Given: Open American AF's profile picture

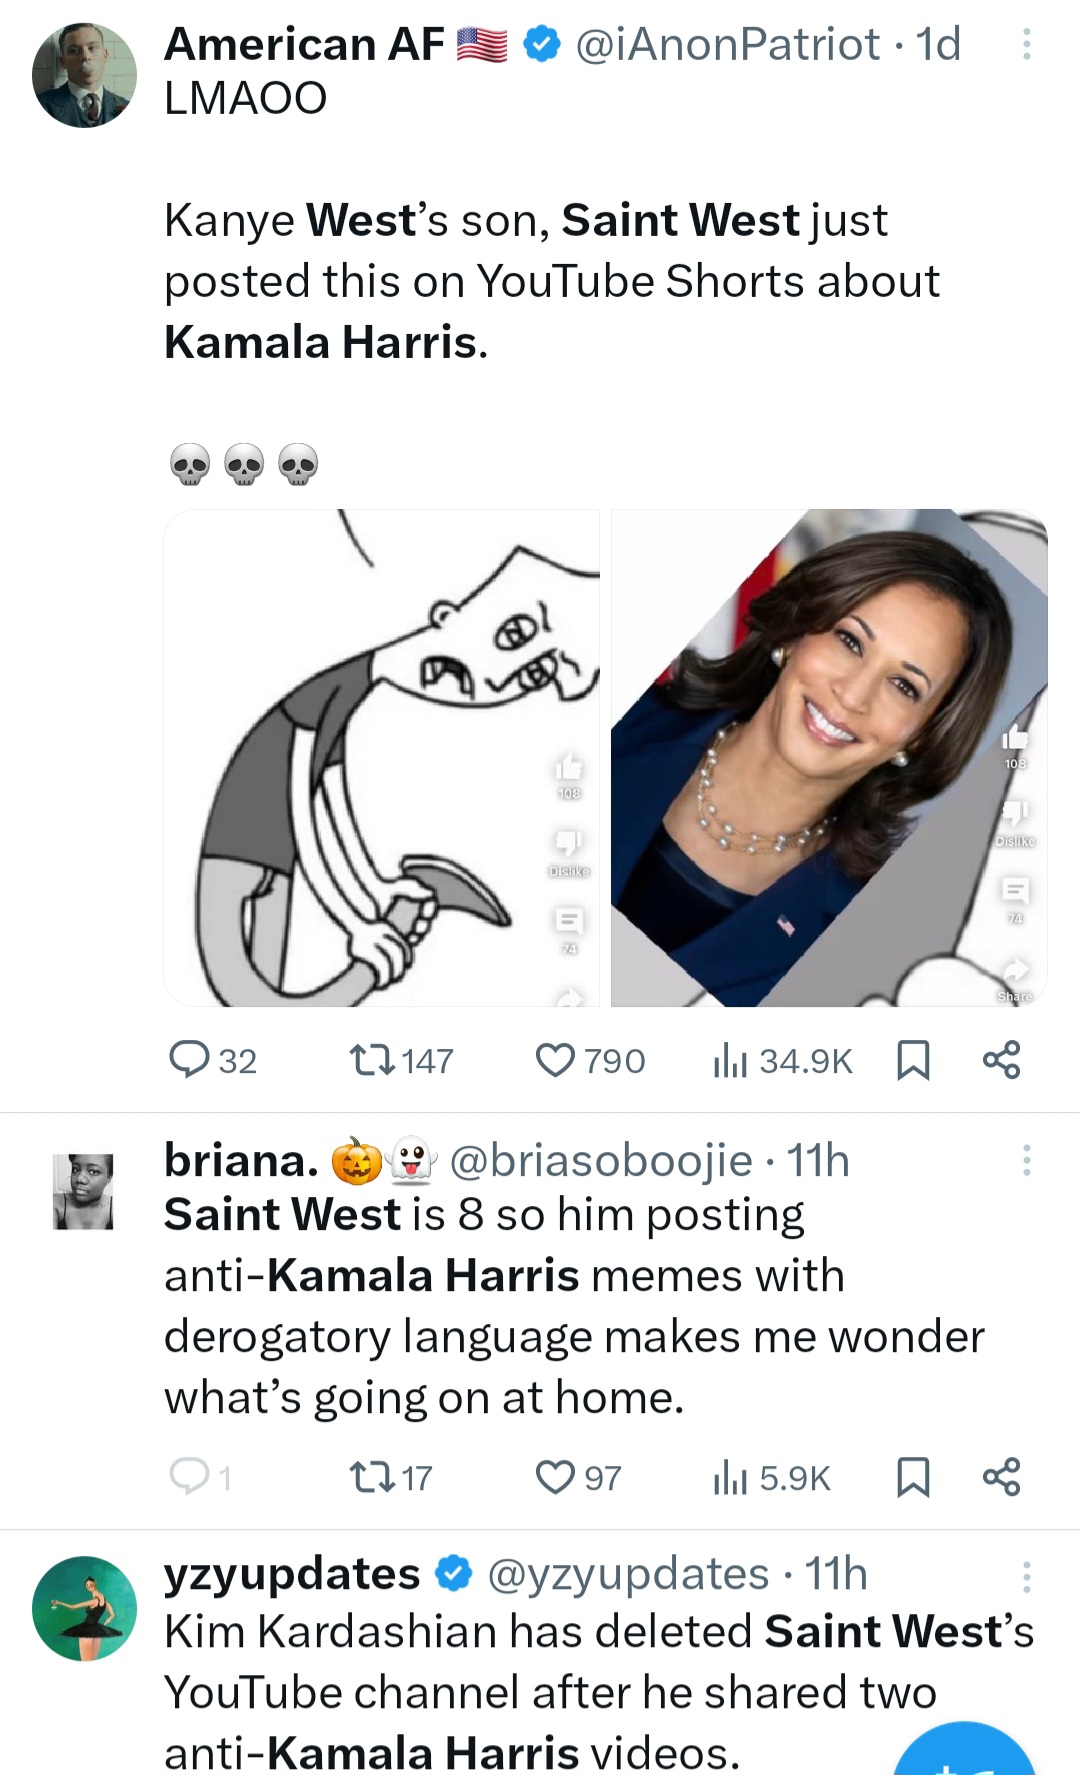Looking at the screenshot, I should click(84, 75).
